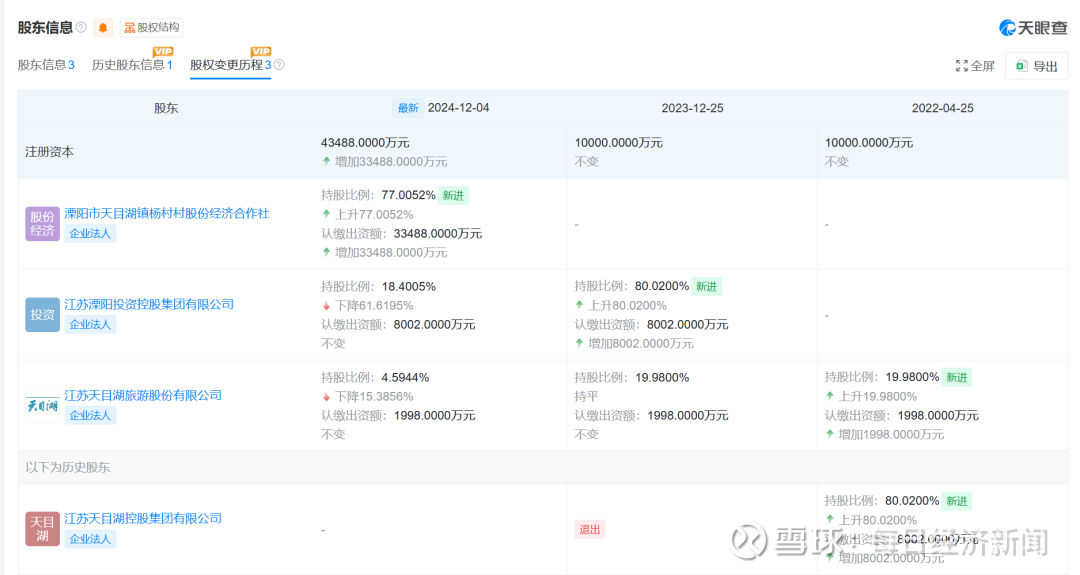Open 溧阳市天目湖镇杨村村股份经济合作社 link
This screenshot has height=575, width=1080.
click(x=167, y=213)
